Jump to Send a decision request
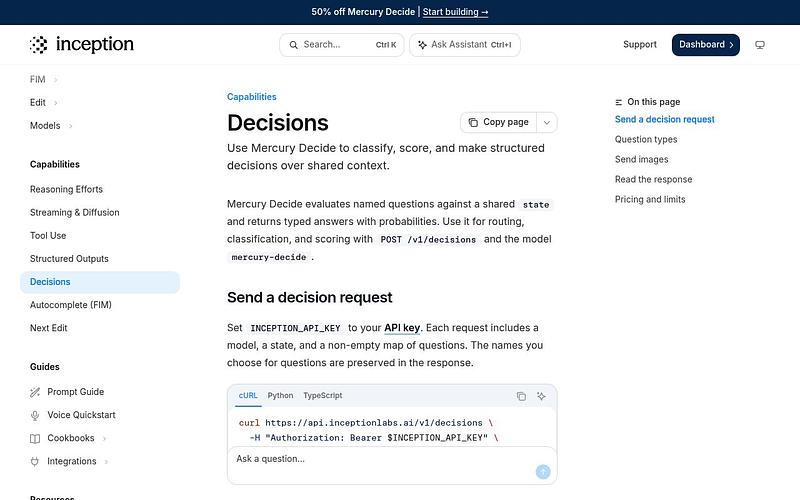The image size is (800, 500). click(664, 119)
